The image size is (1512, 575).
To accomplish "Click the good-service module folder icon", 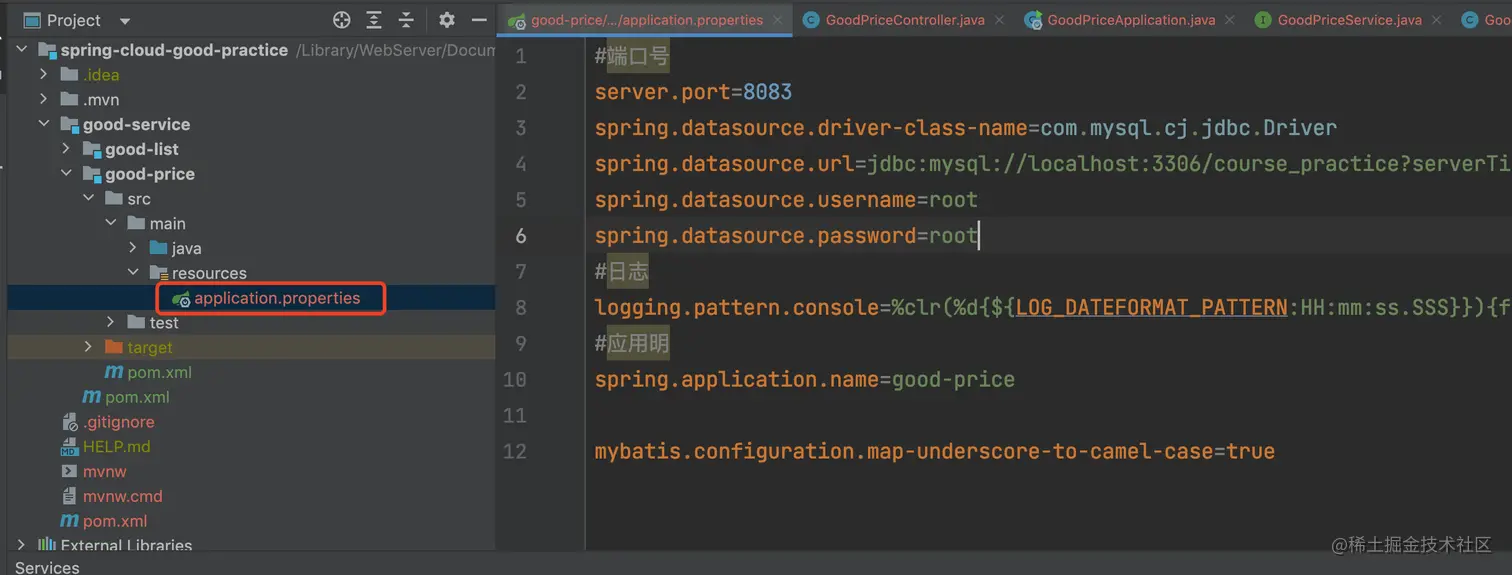I will tap(69, 124).
